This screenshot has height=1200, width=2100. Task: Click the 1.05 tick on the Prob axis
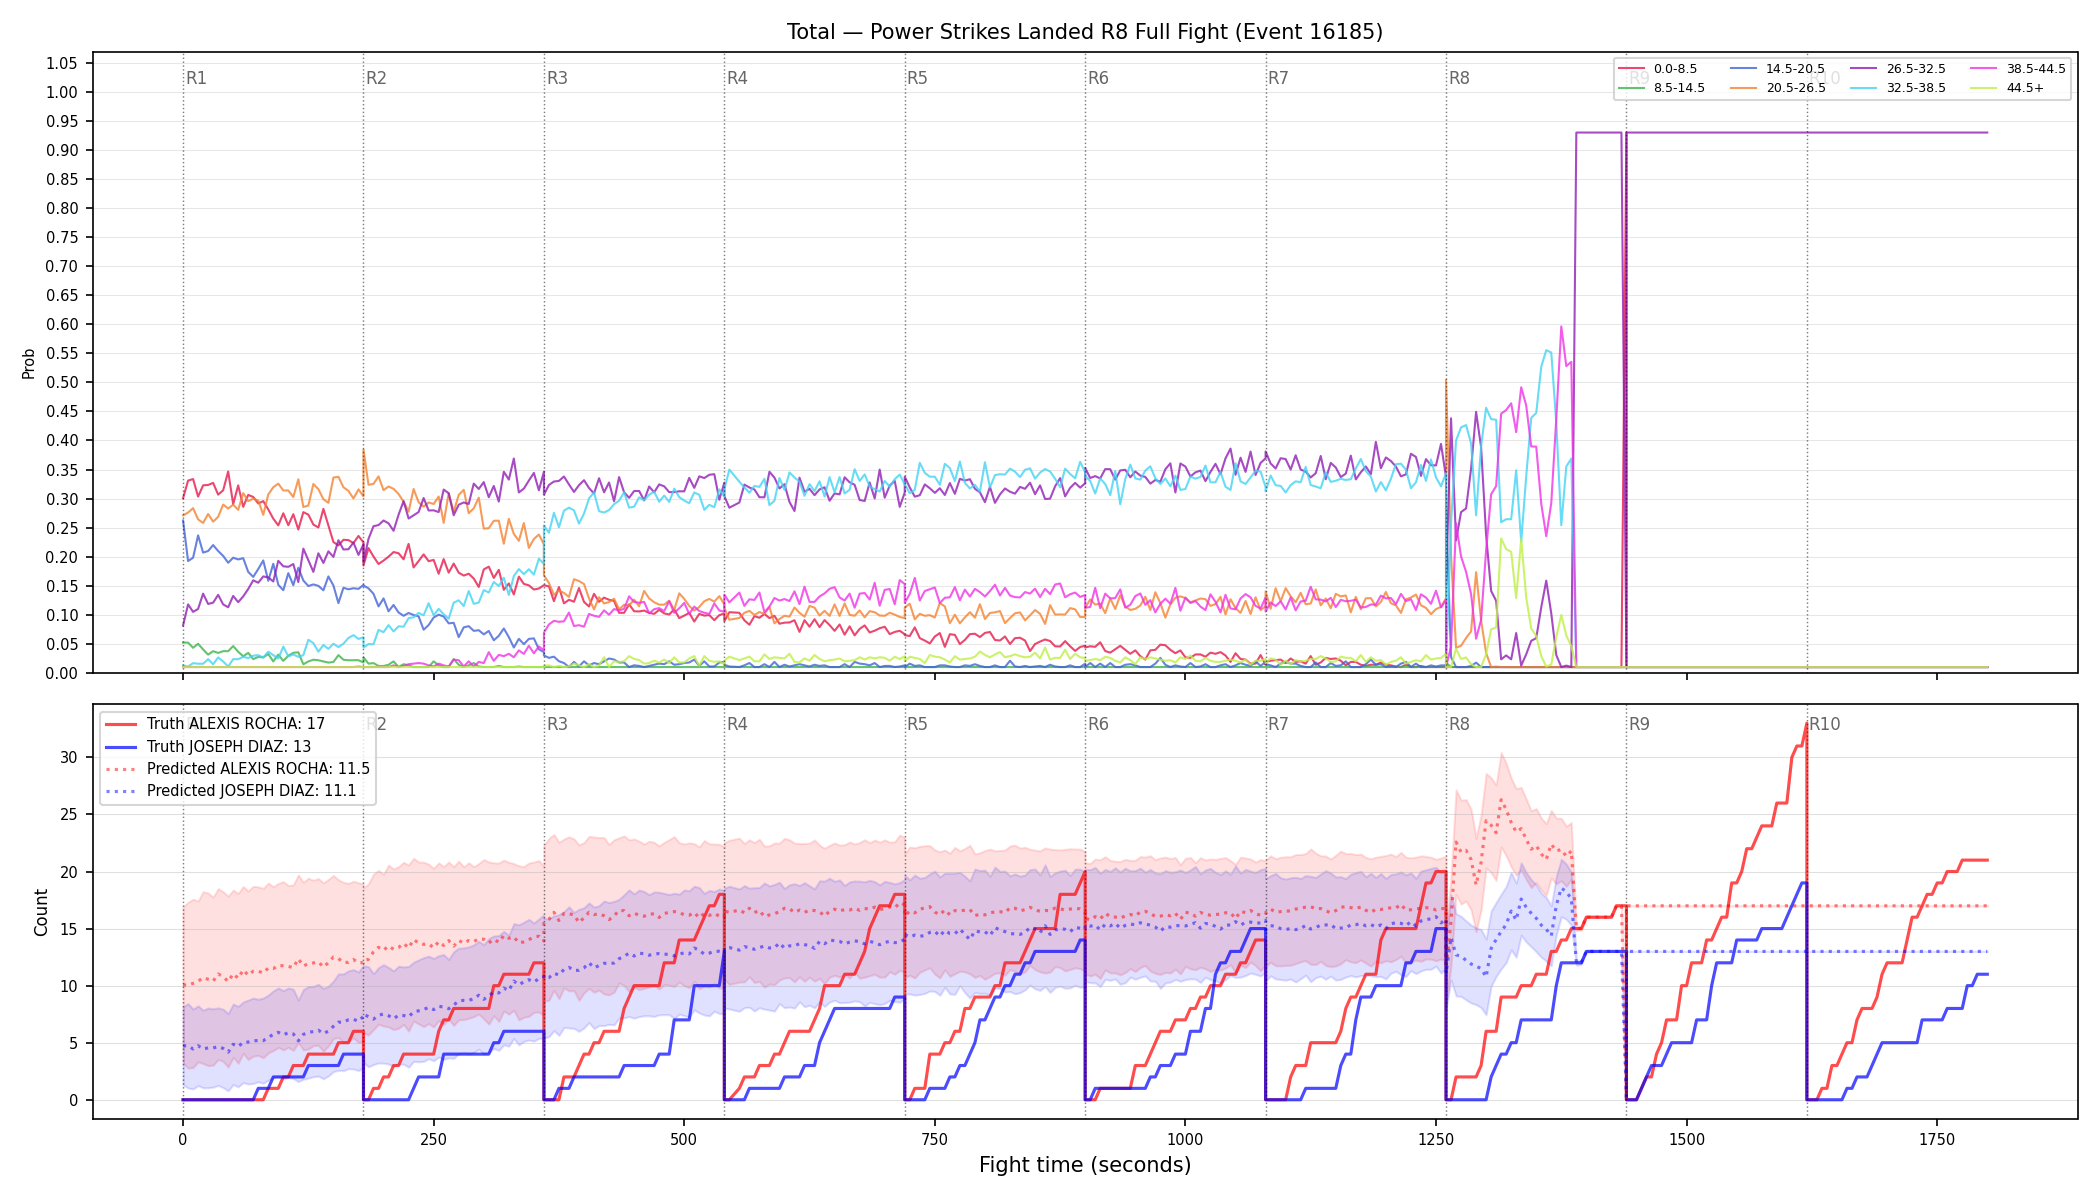tap(61, 63)
